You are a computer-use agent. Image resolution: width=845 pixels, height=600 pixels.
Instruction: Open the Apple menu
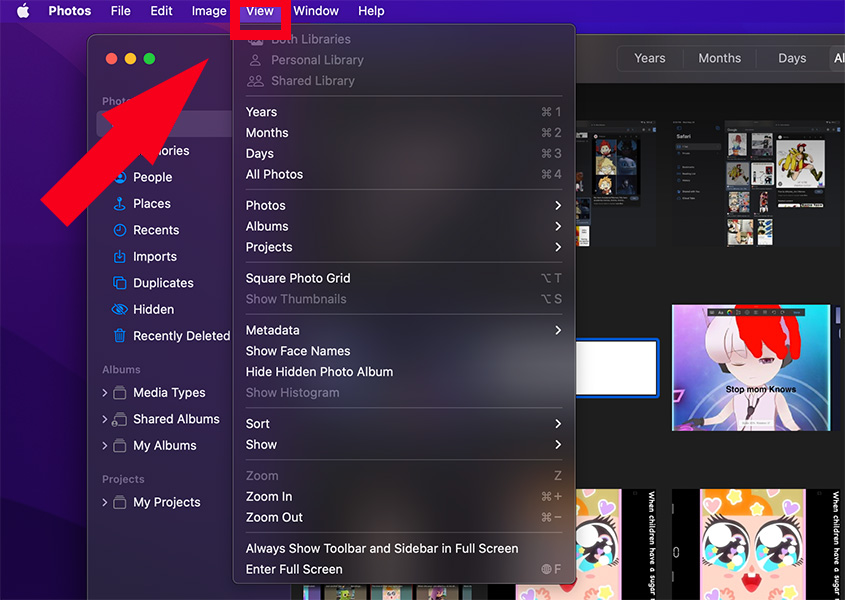[x=21, y=11]
